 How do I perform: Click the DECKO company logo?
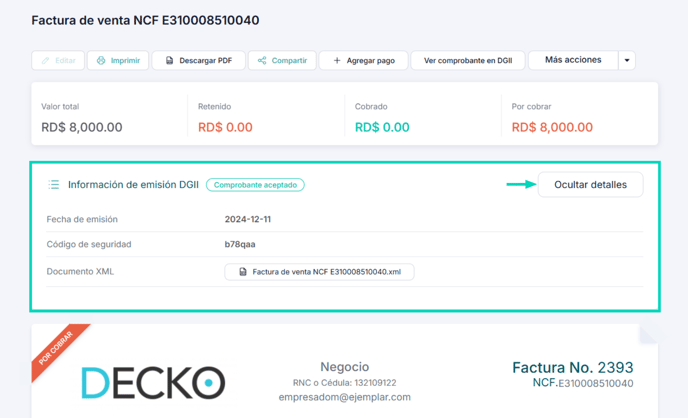click(x=153, y=382)
